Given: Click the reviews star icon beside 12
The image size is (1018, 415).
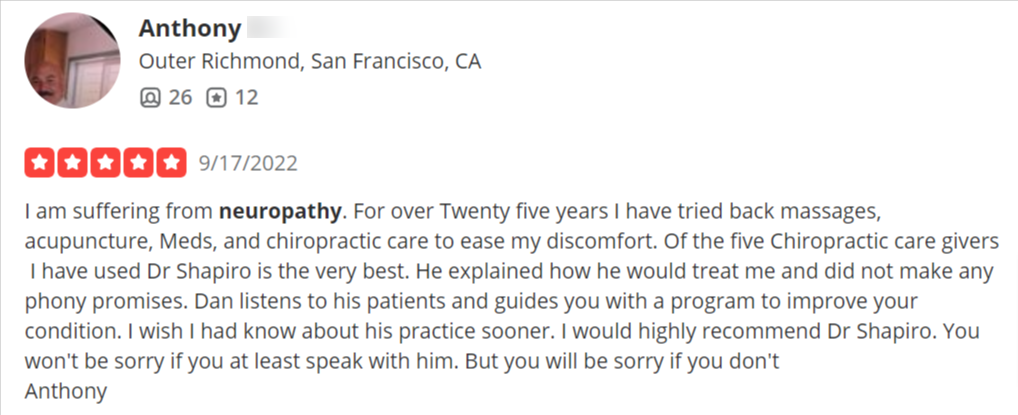Looking at the screenshot, I should pos(216,98).
